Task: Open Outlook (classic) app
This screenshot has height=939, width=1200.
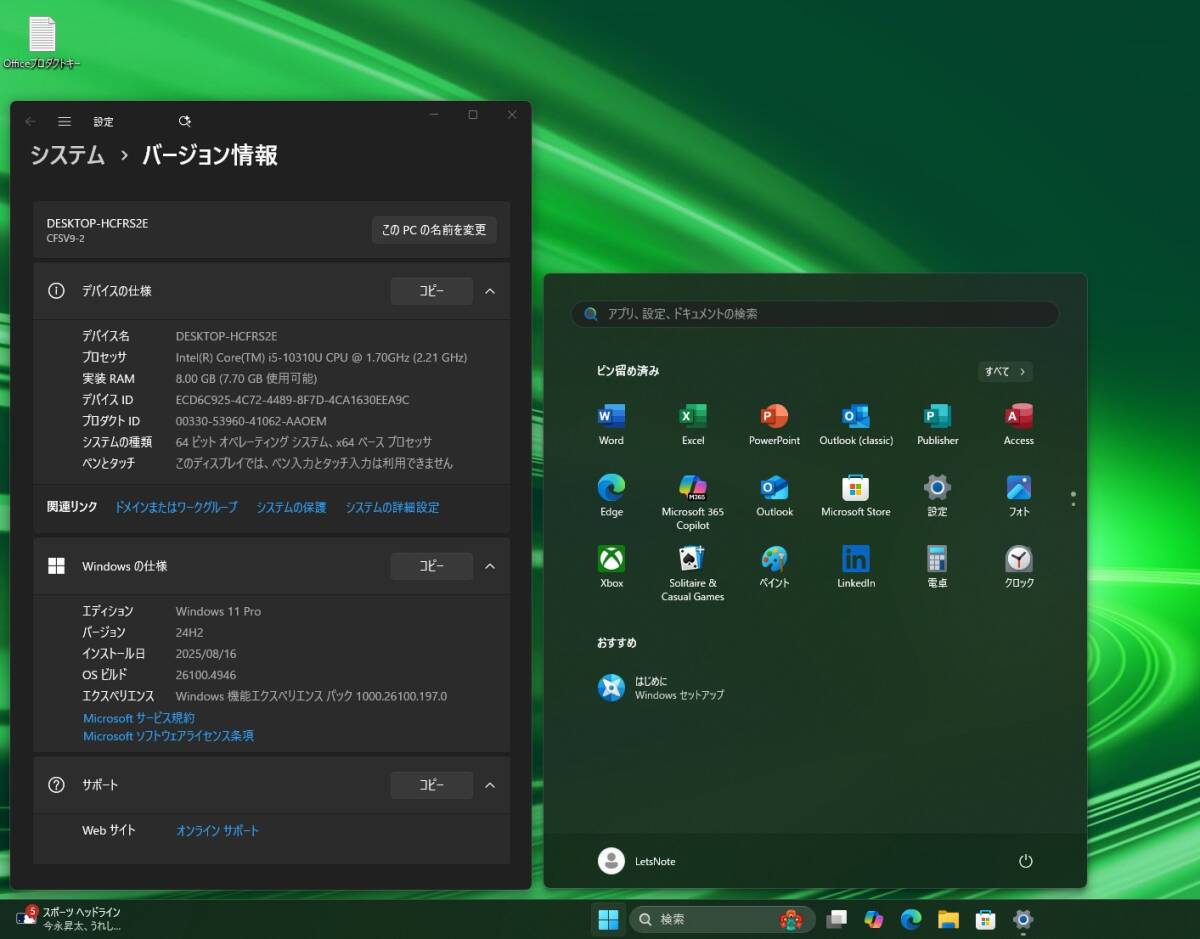Action: [856, 424]
